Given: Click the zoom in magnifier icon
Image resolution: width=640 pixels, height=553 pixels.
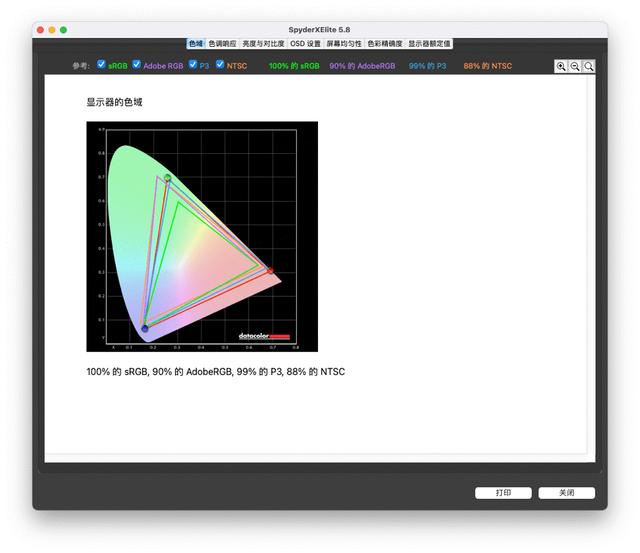Looking at the screenshot, I should (561, 66).
